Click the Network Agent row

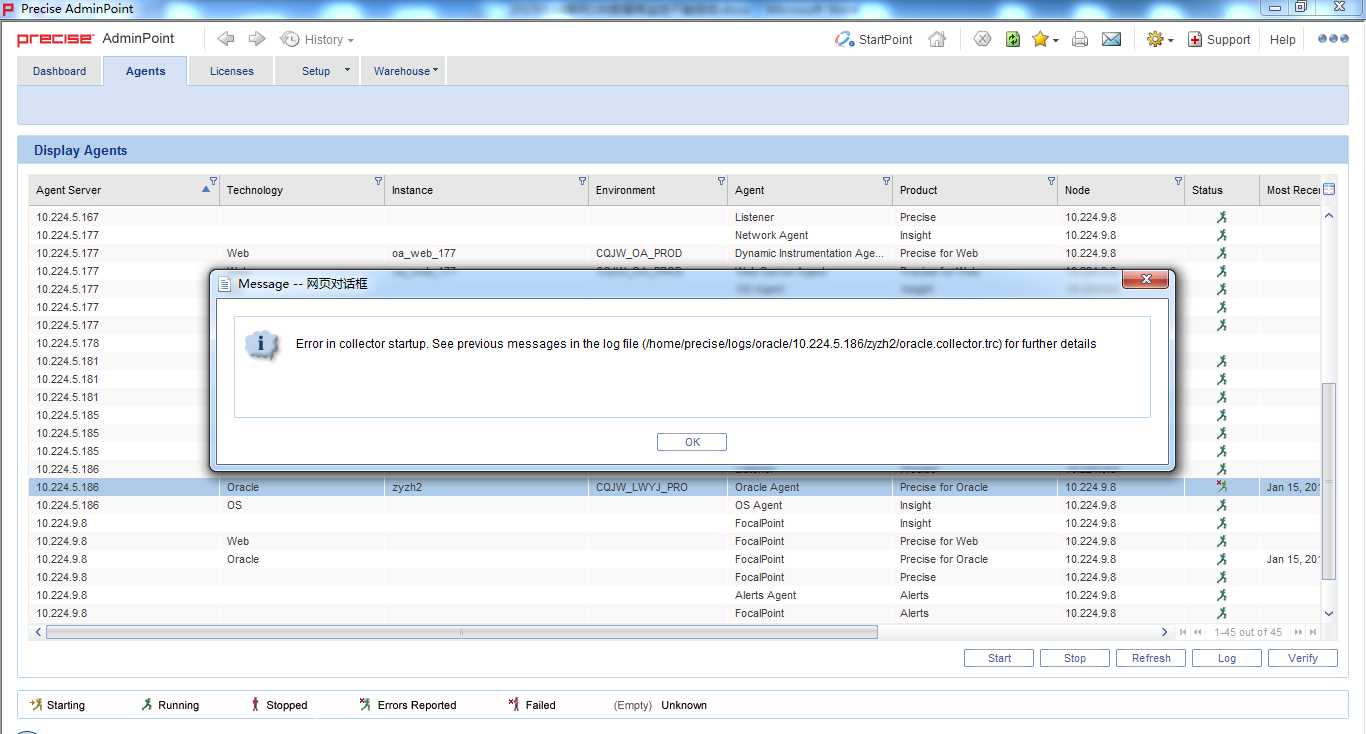pos(675,235)
